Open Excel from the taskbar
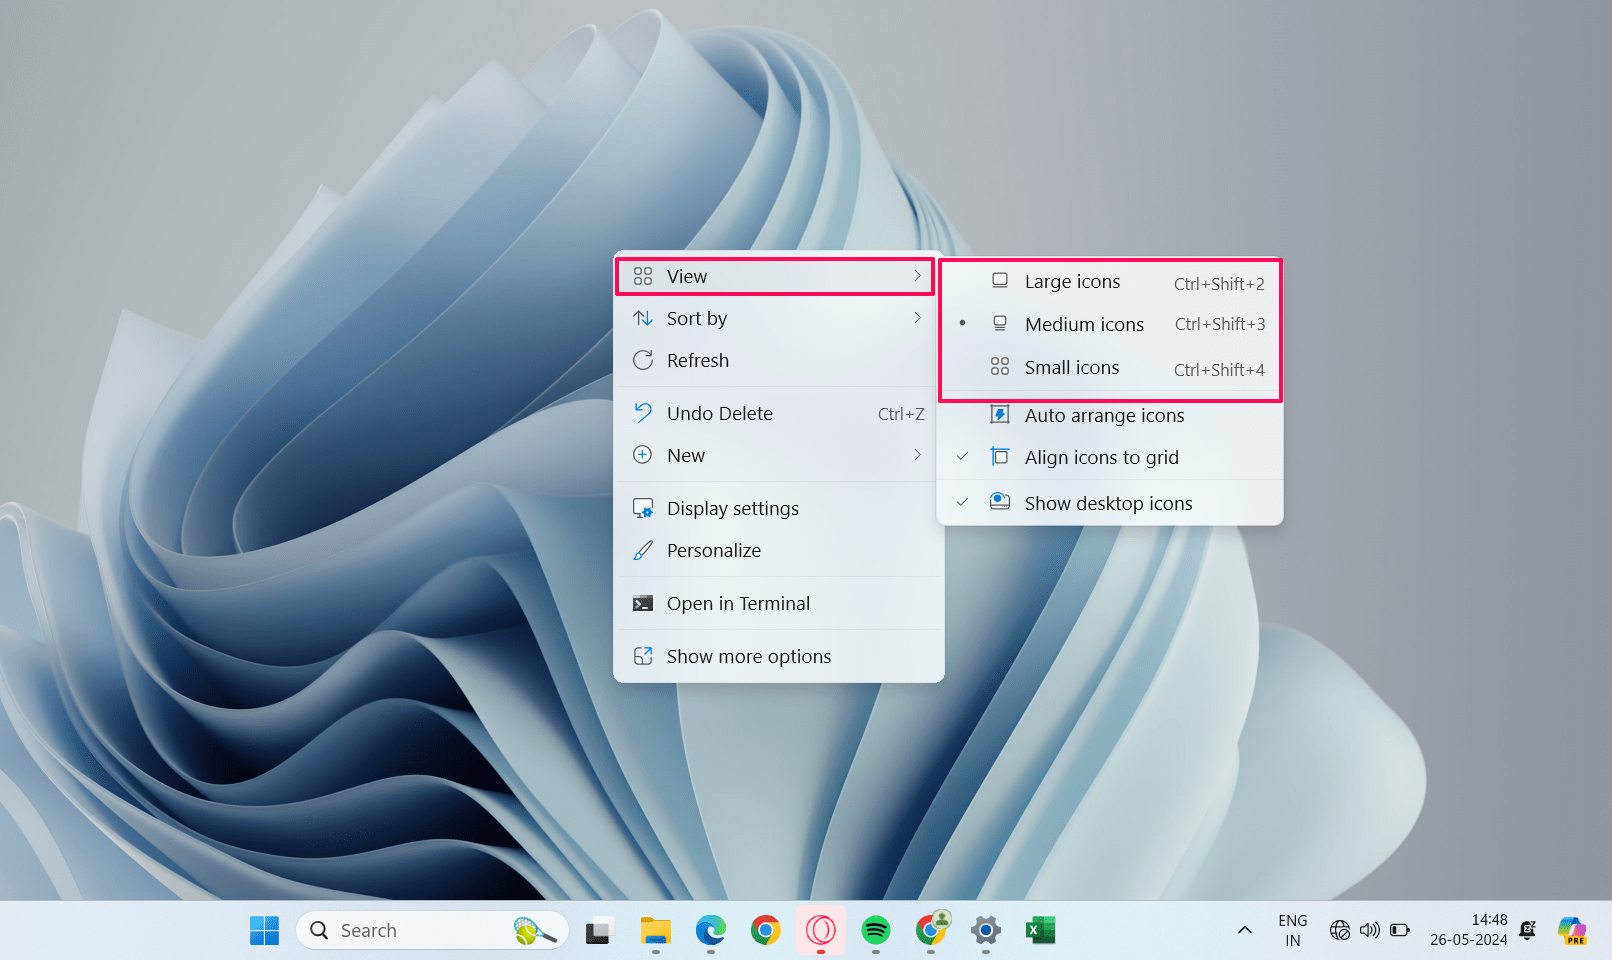 click(1040, 931)
